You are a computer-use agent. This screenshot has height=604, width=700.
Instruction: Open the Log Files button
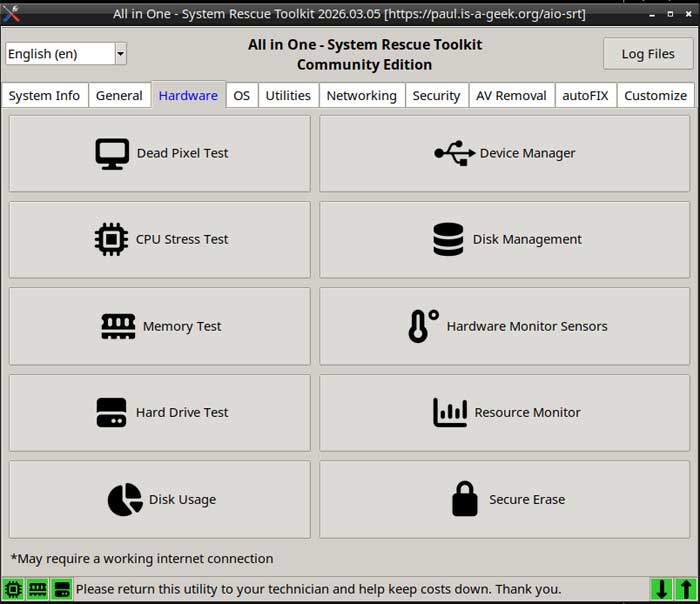pyautogui.click(x=648, y=54)
